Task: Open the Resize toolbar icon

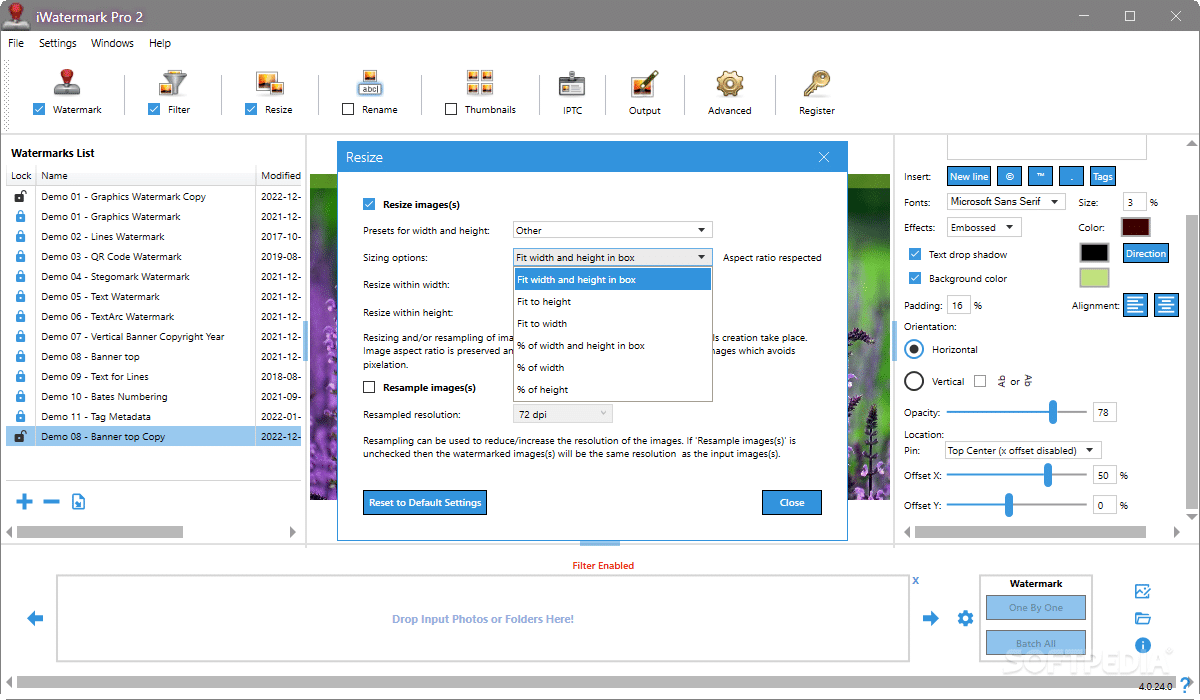Action: pos(270,83)
